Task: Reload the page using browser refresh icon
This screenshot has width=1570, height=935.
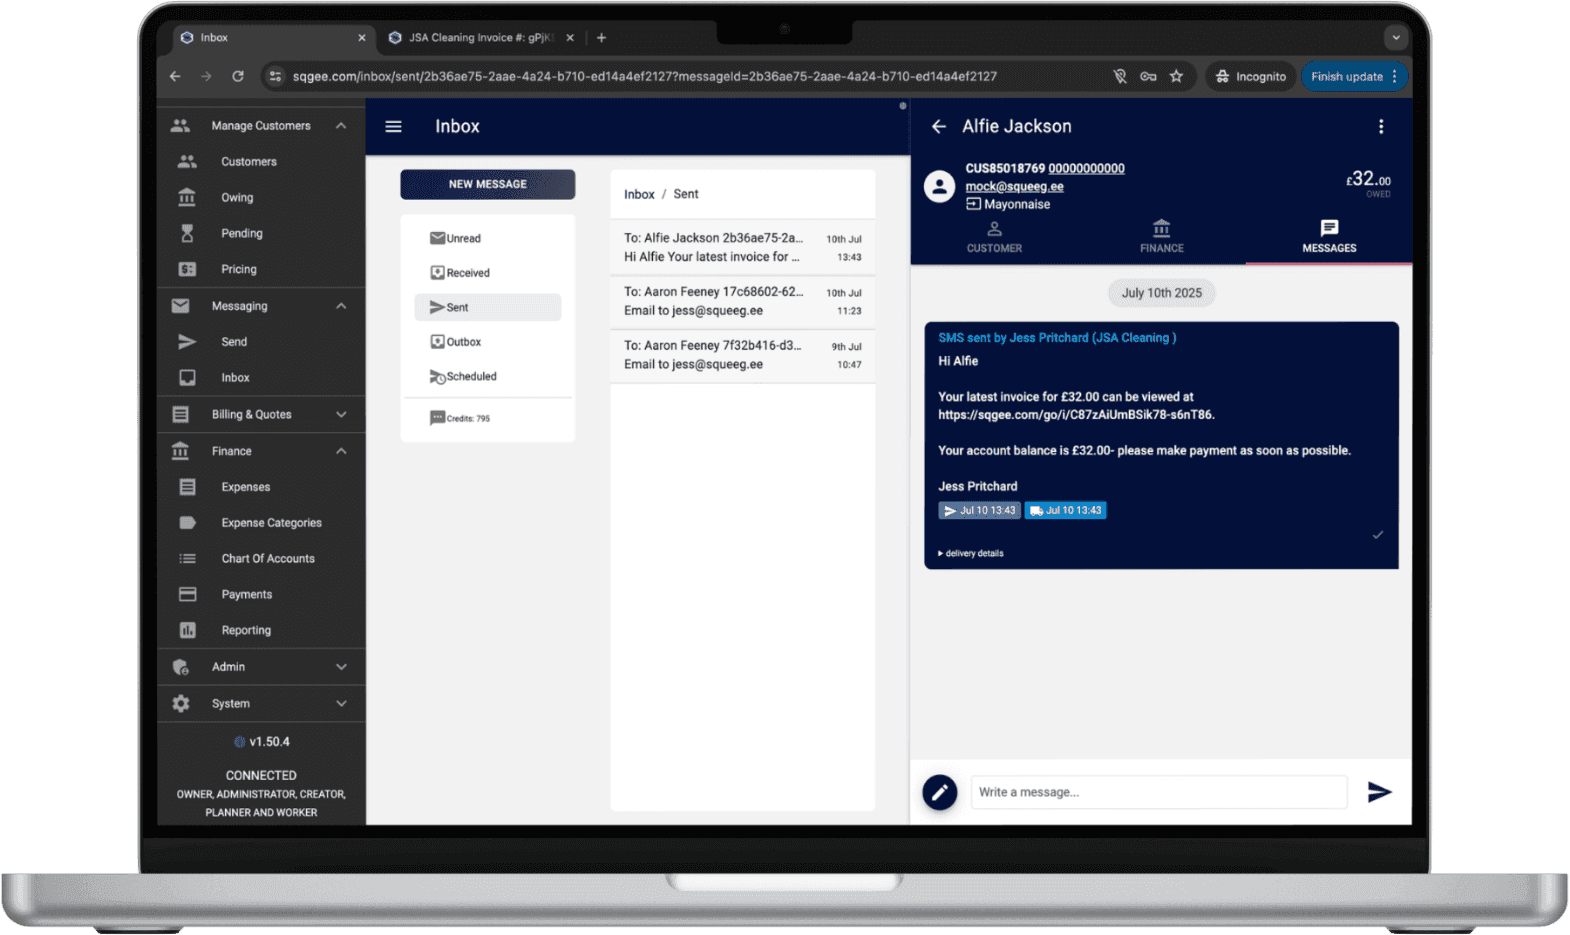Action: [x=238, y=77]
